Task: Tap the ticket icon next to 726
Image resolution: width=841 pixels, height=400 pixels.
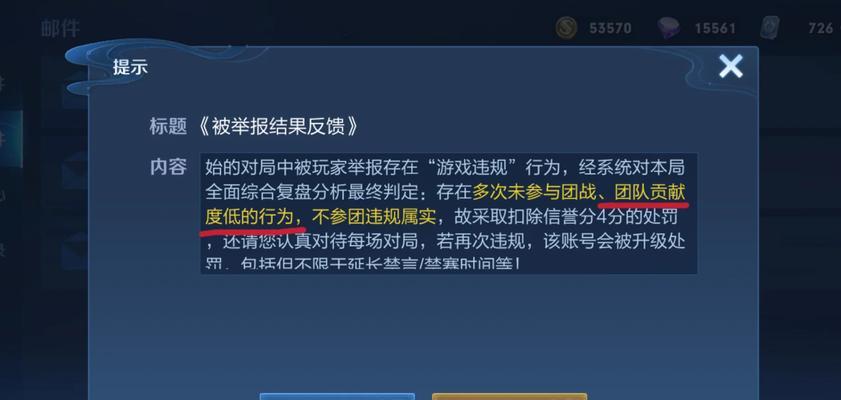Action: 770,27
